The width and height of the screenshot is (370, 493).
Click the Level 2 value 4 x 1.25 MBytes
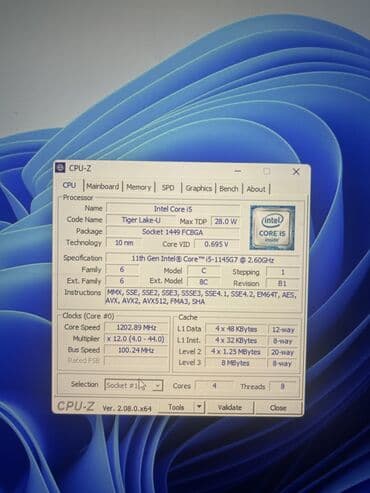236,352
